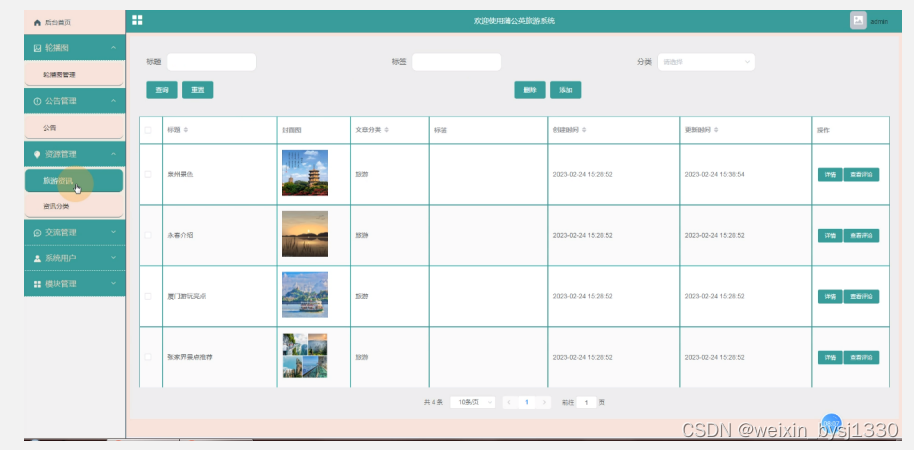
Task: Collapse the 轮播图 menu with its chevron
Action: coord(113,48)
